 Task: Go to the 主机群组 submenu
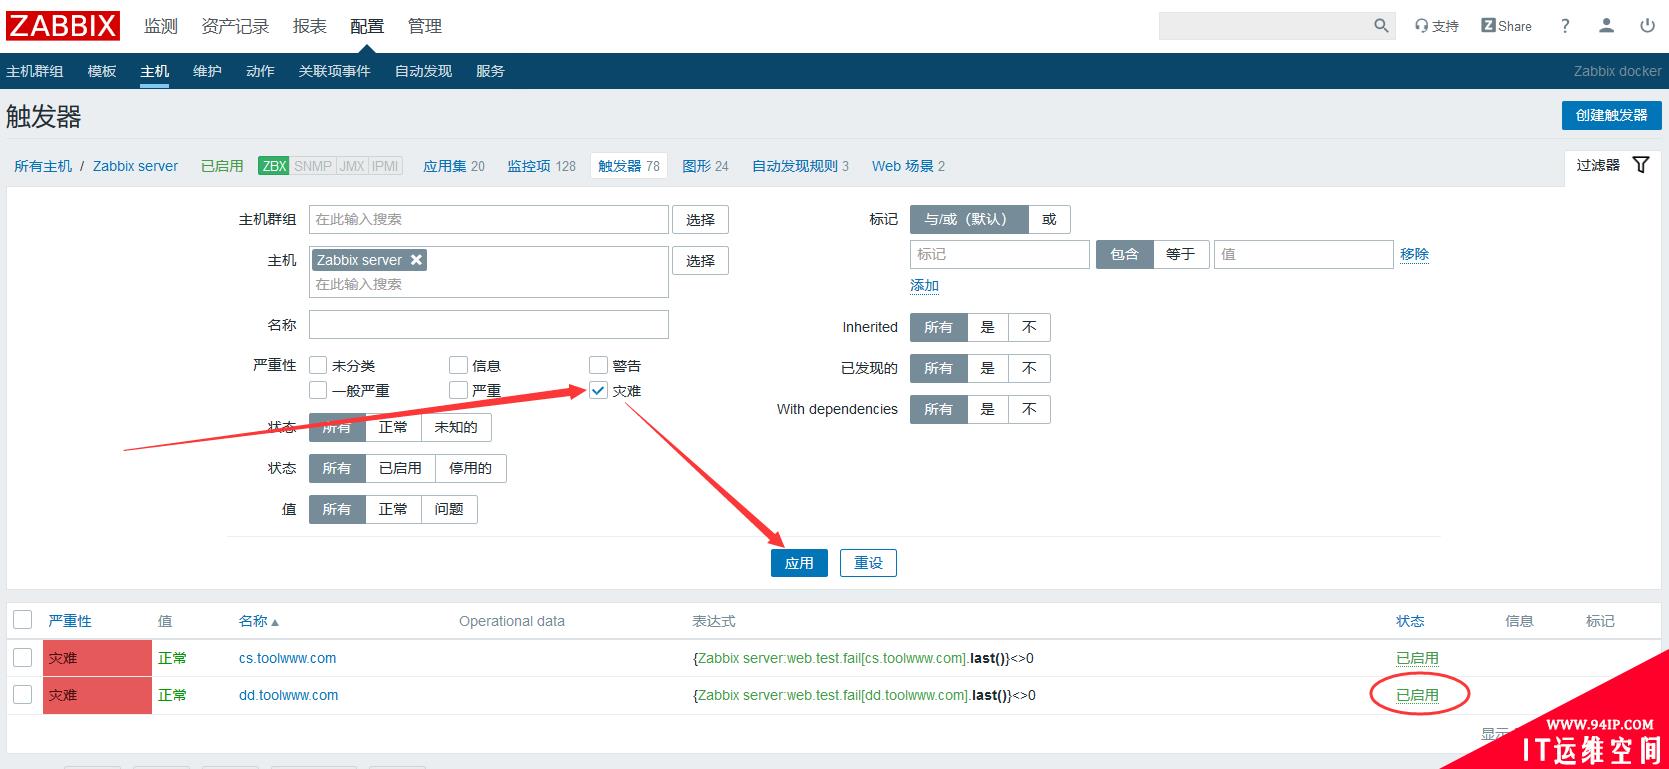(35, 71)
